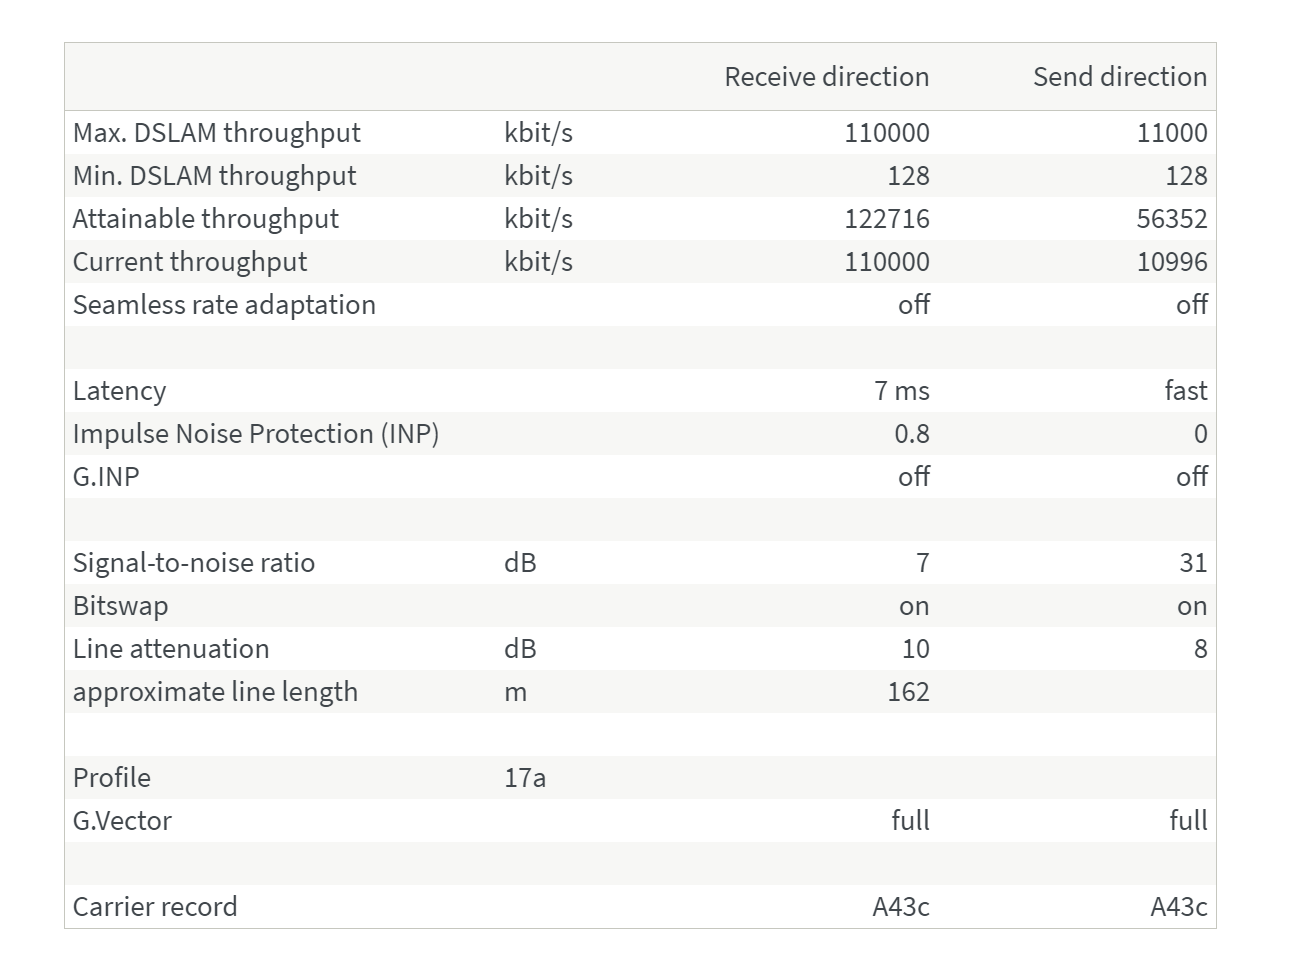Click the G.INP row label
The image size is (1293, 978).
tap(106, 477)
